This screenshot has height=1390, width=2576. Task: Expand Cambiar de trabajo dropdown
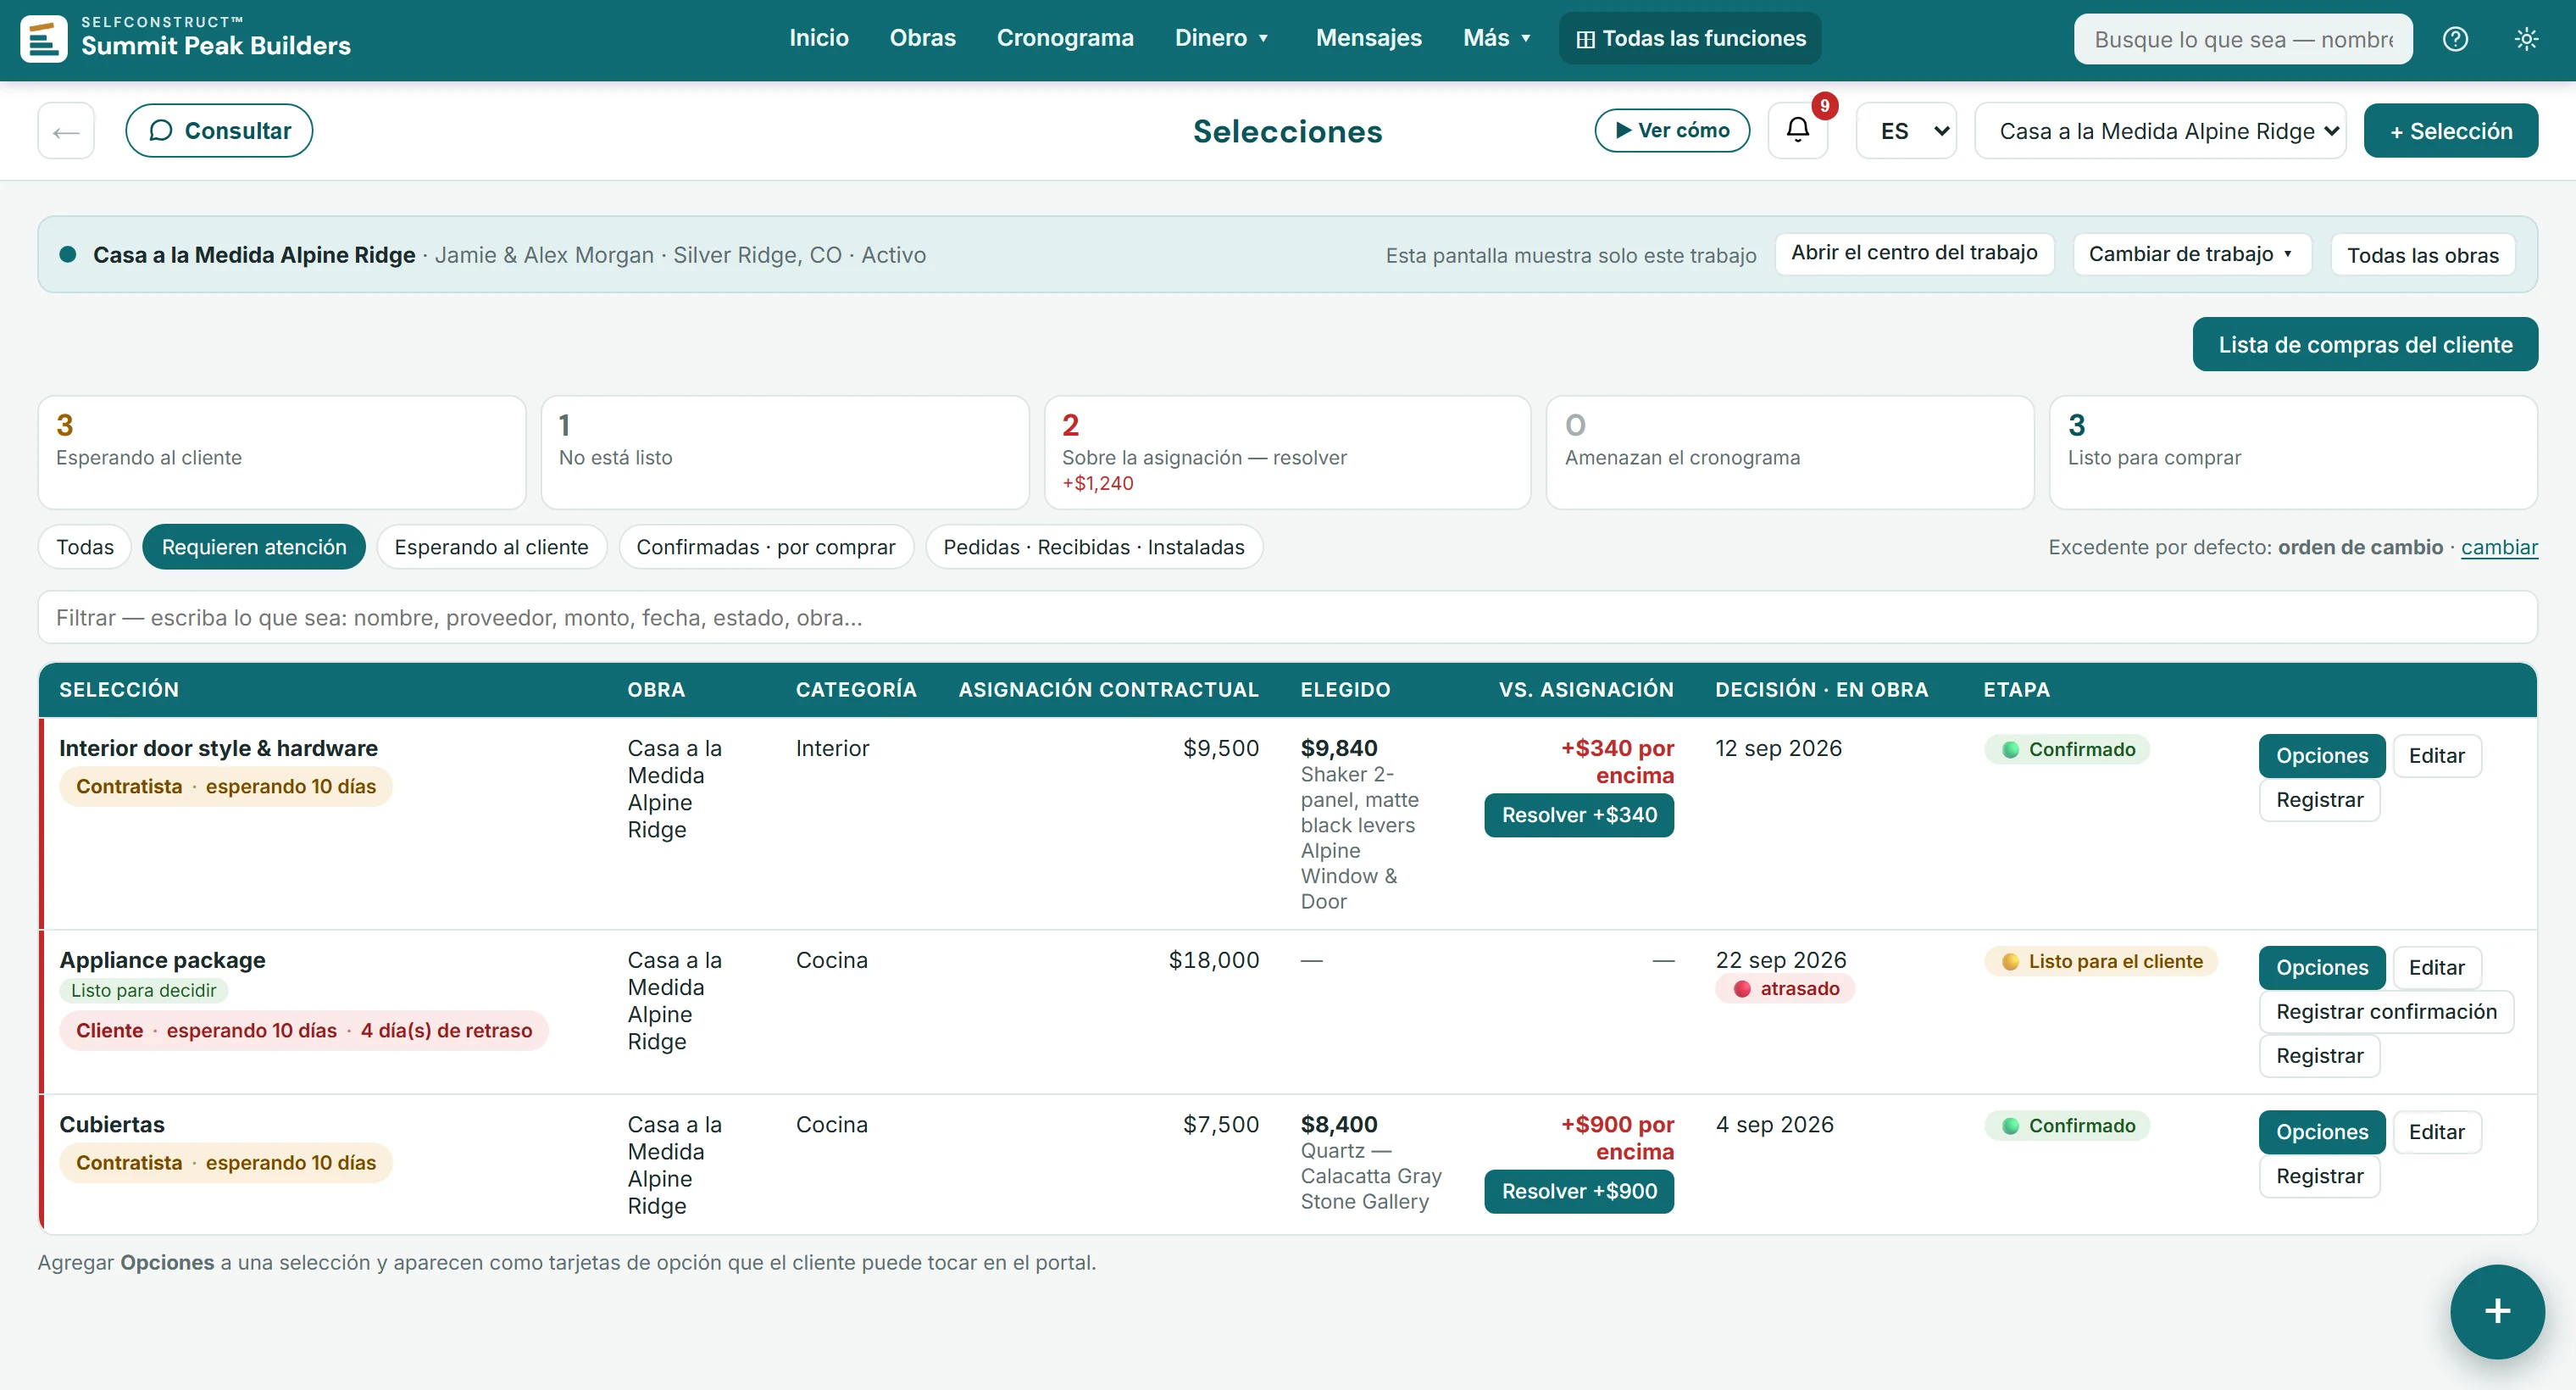(2191, 254)
